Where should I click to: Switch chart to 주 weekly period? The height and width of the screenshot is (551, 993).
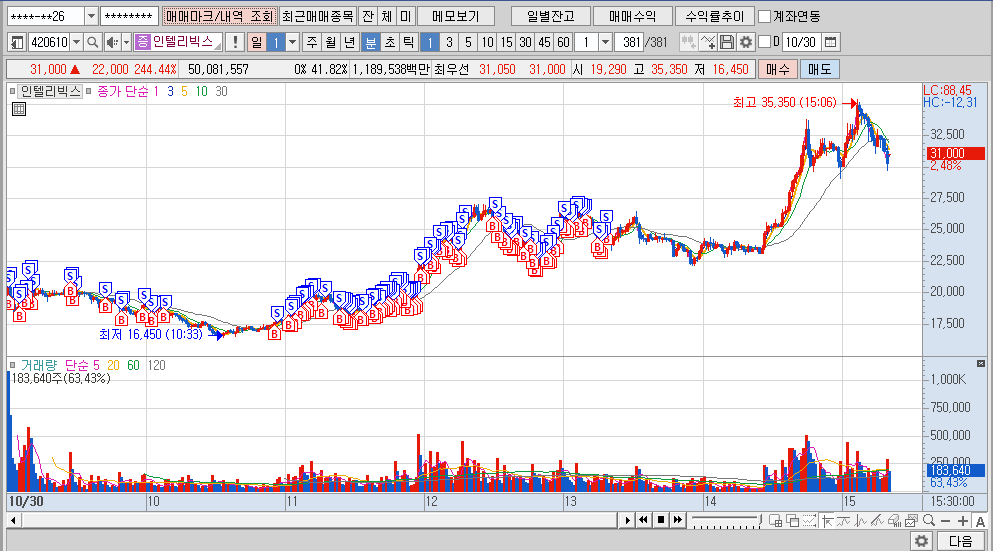[312, 42]
